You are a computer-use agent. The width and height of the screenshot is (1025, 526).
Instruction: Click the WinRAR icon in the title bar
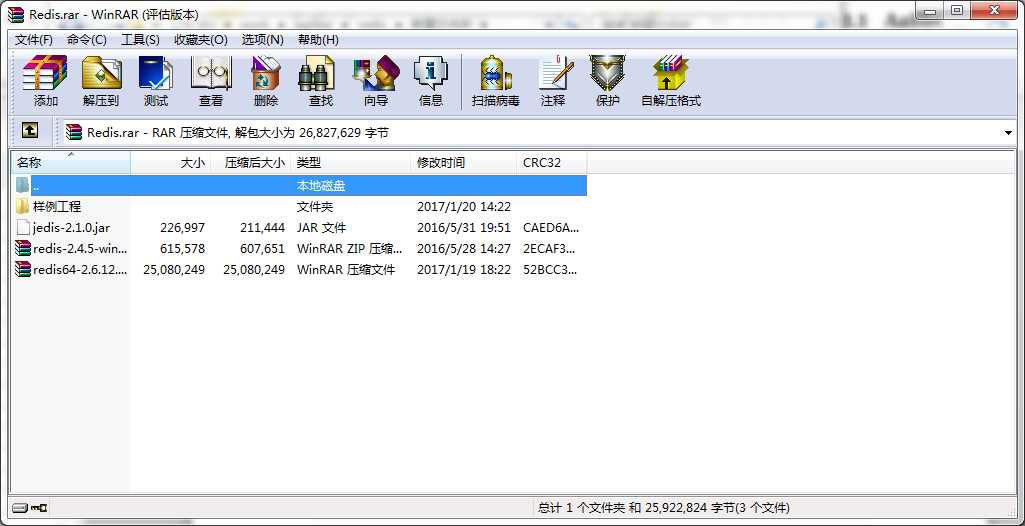pyautogui.click(x=16, y=14)
